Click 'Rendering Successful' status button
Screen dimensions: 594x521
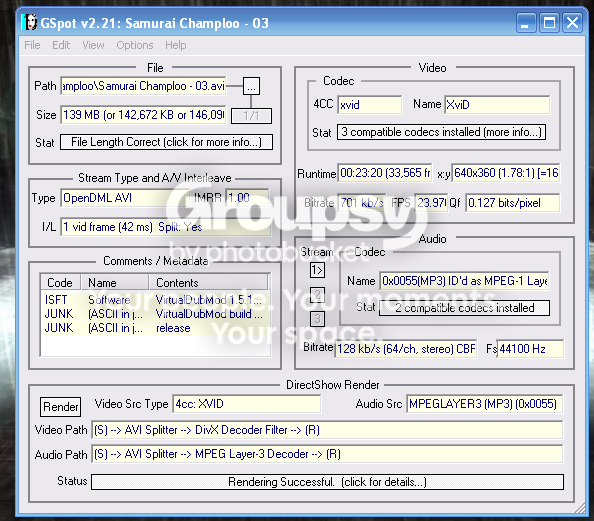tap(327, 482)
